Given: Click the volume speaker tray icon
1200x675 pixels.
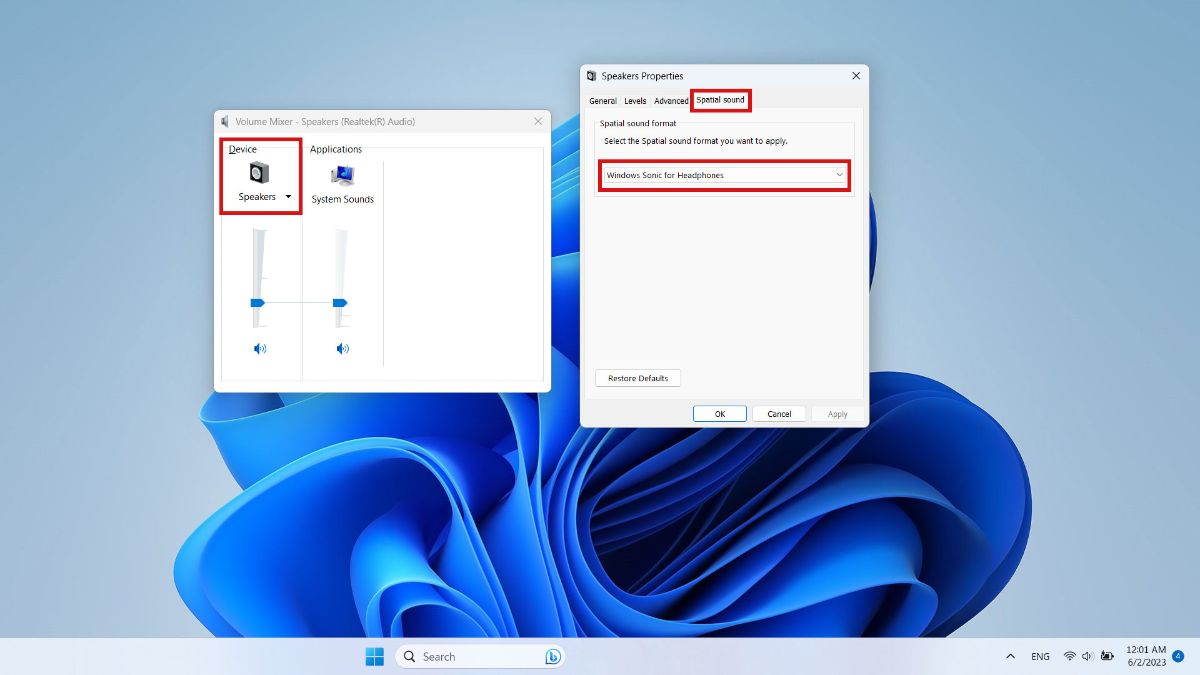Looking at the screenshot, I should coord(1087,657).
